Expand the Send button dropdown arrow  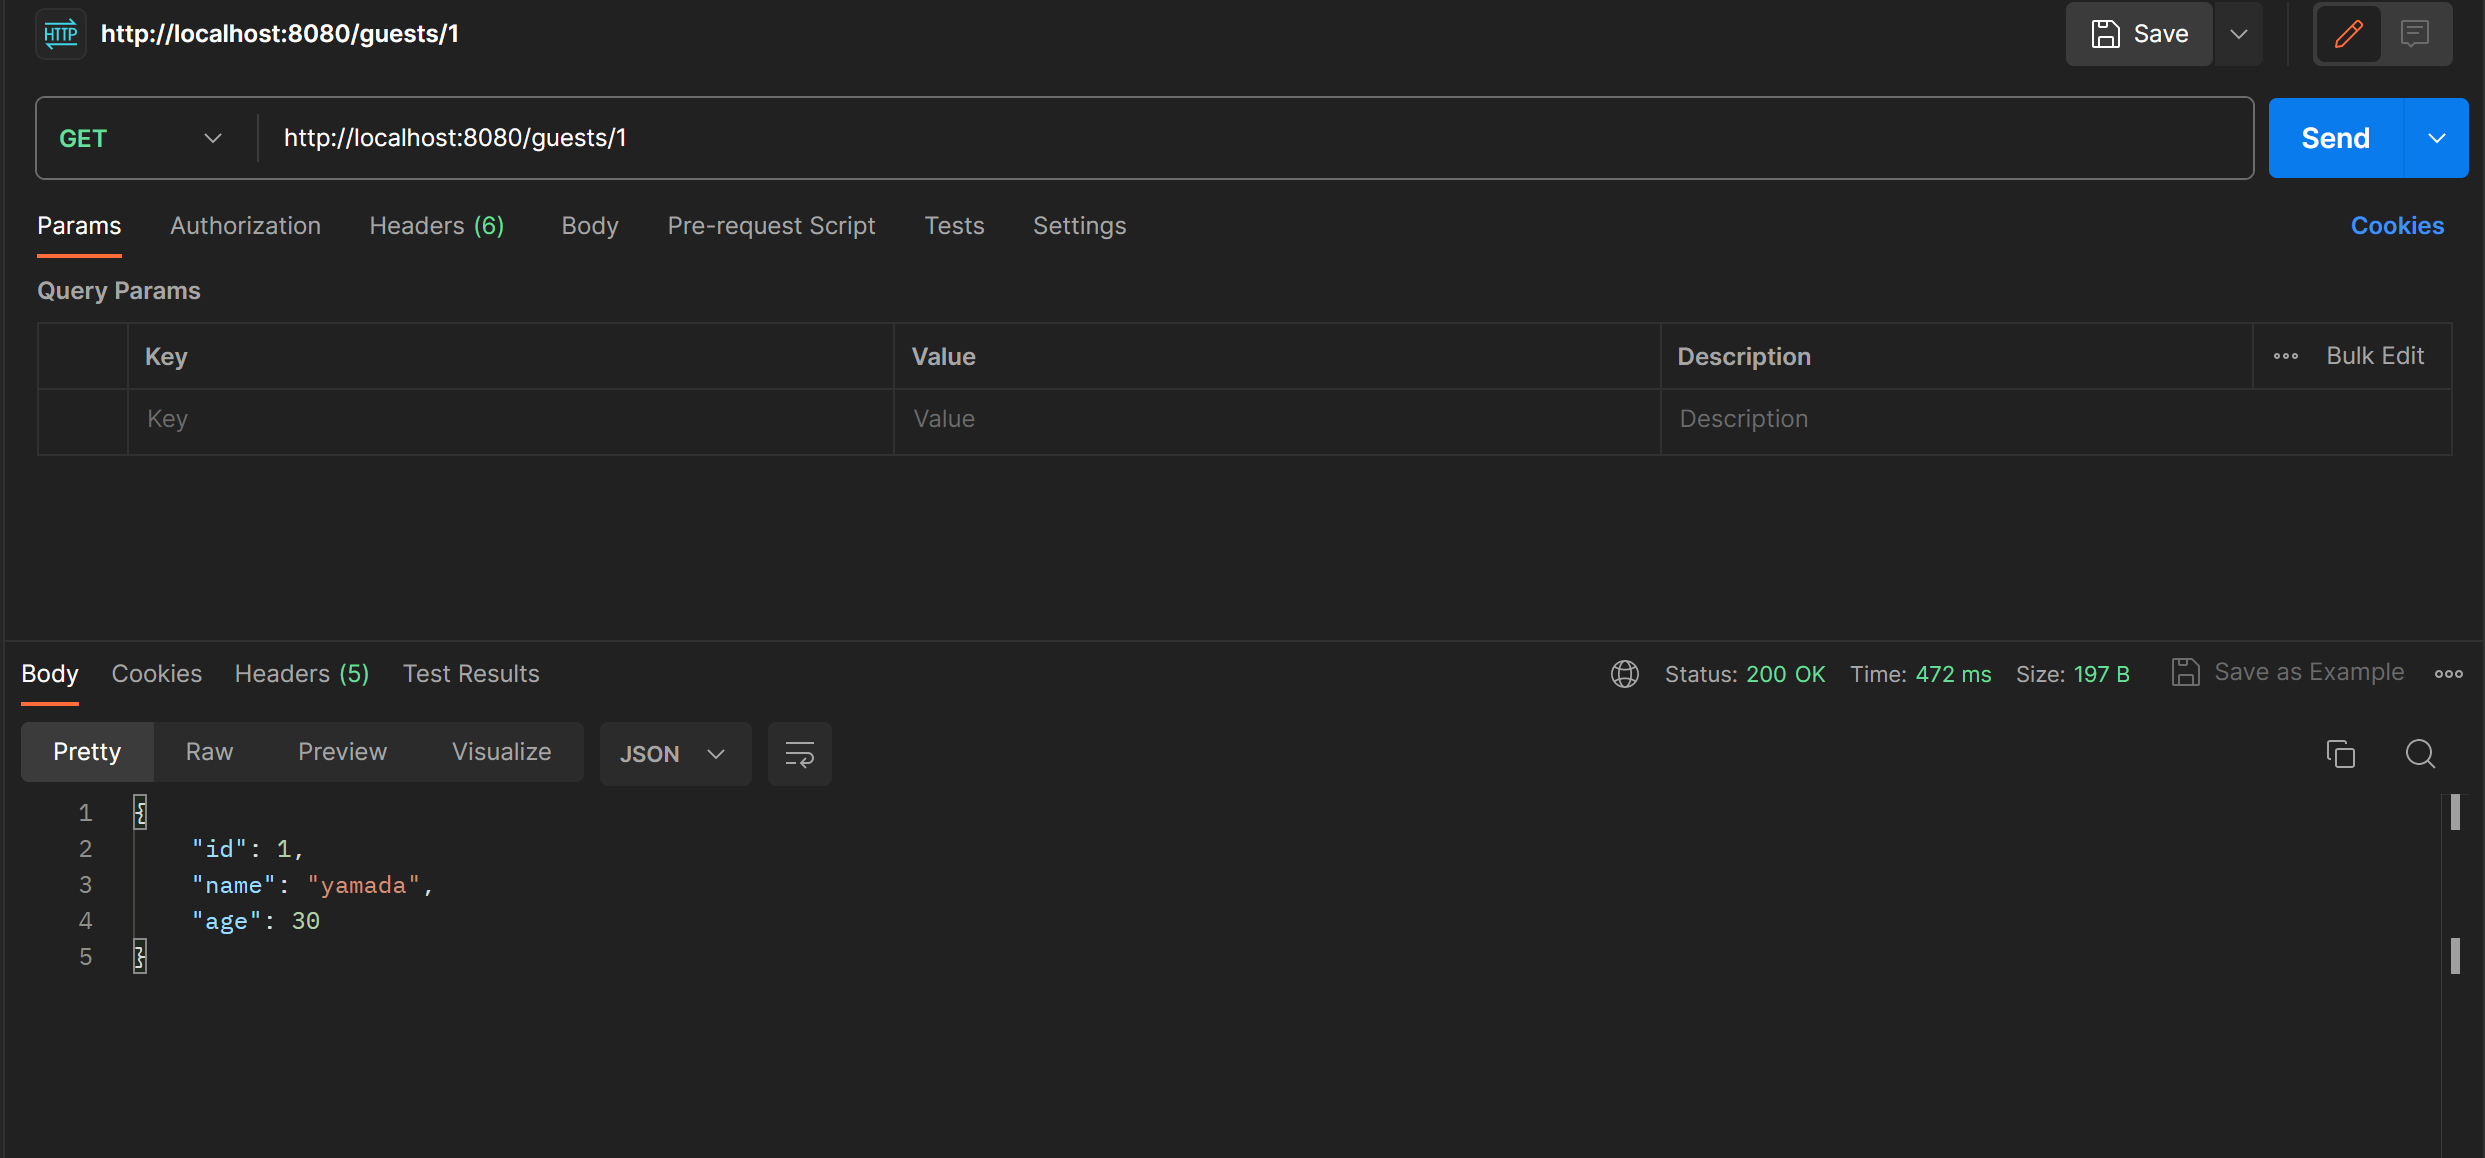pyautogui.click(x=2437, y=138)
